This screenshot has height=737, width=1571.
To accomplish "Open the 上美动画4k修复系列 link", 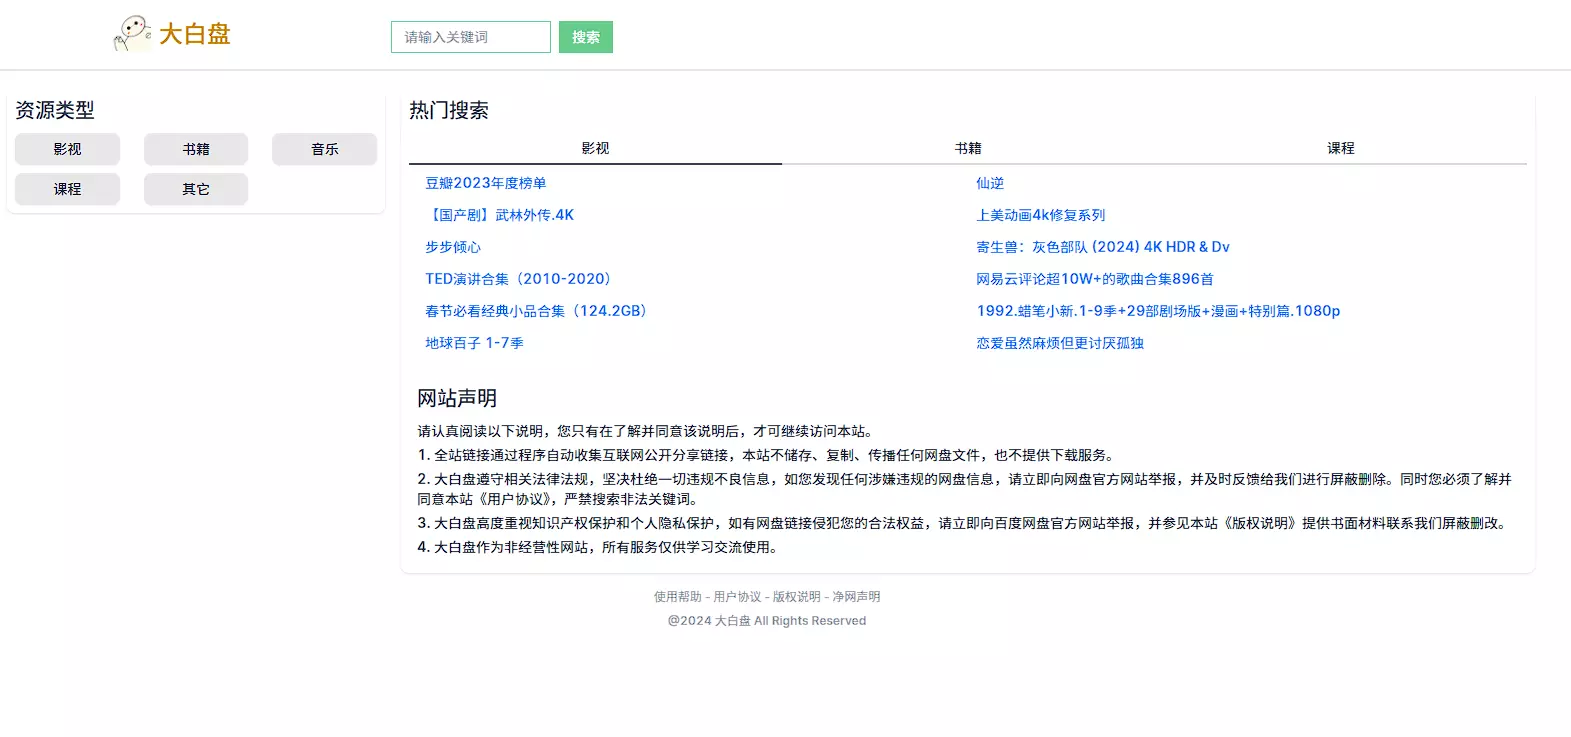I will tap(1041, 215).
